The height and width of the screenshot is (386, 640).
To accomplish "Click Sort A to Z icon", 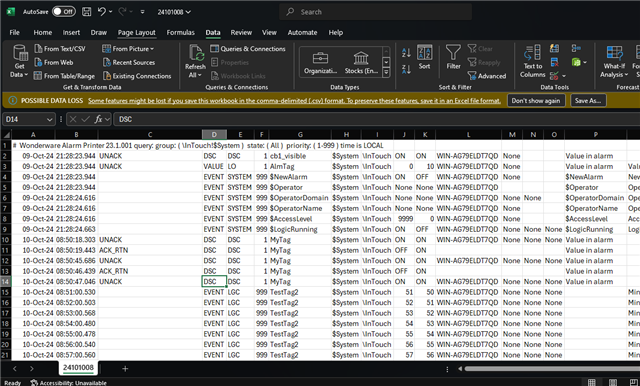I will click(x=406, y=52).
